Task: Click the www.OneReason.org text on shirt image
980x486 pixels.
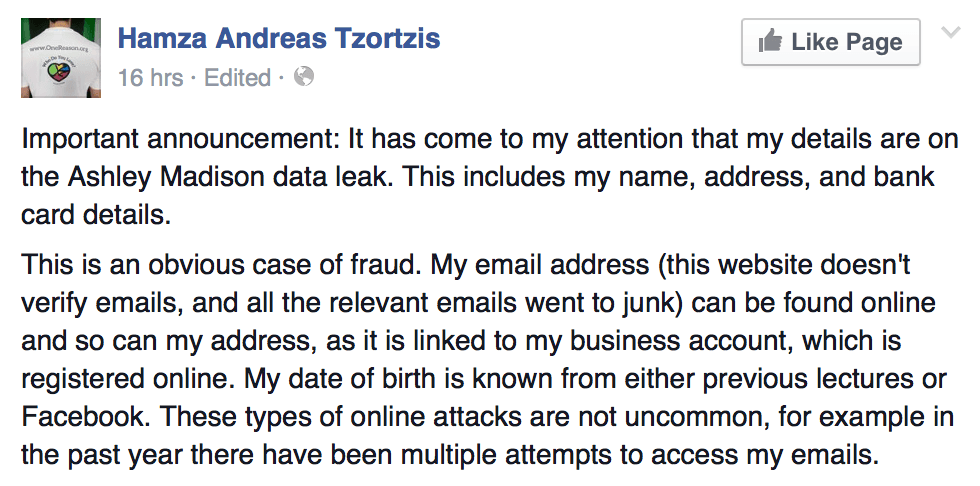Action: [x=59, y=48]
